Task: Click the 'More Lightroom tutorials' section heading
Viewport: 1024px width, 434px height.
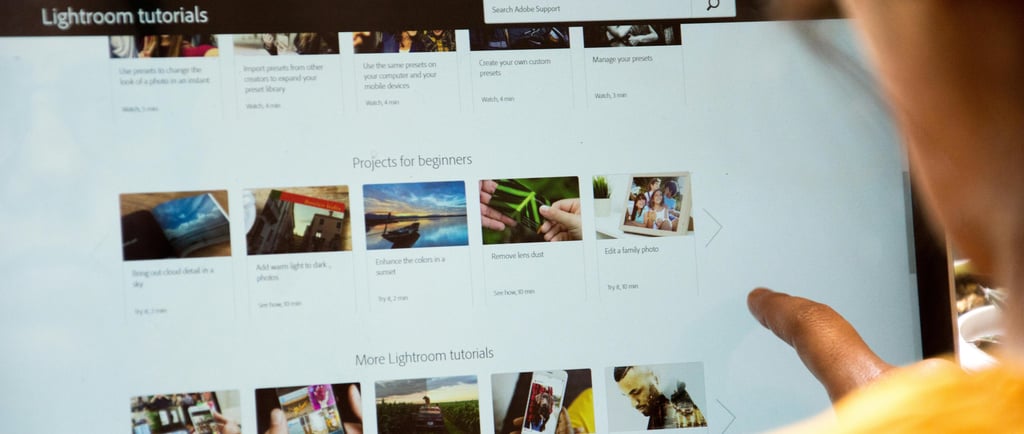Action: (424, 356)
